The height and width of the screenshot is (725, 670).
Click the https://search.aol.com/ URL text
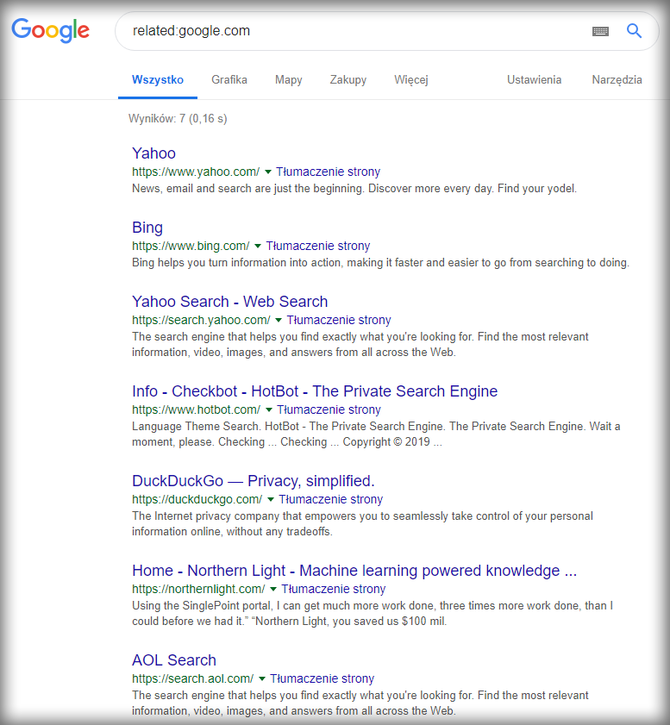(193, 678)
